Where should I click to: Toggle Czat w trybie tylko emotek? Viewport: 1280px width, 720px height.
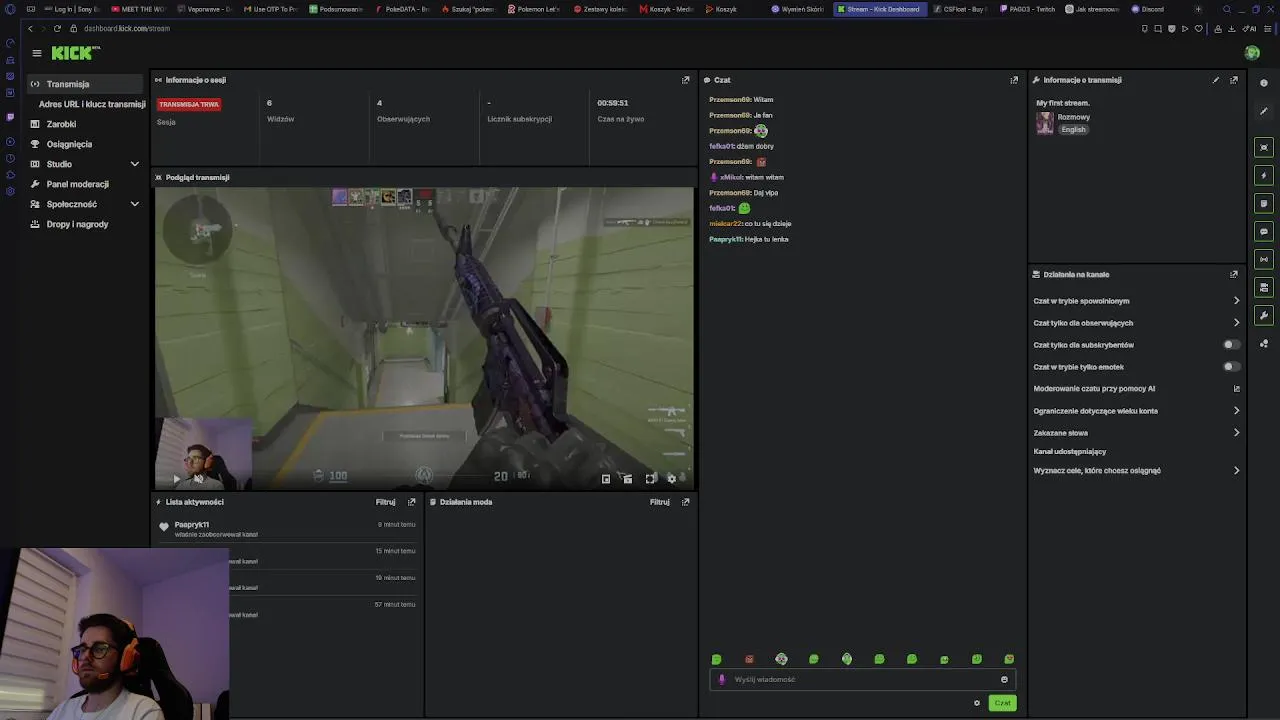tap(1232, 367)
